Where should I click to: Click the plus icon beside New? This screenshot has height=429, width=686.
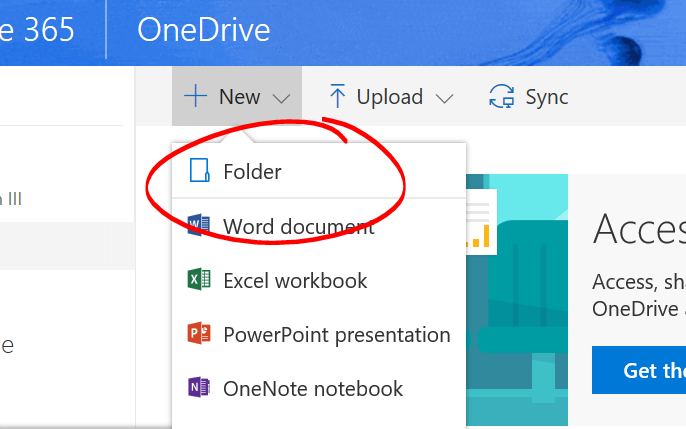(x=196, y=97)
